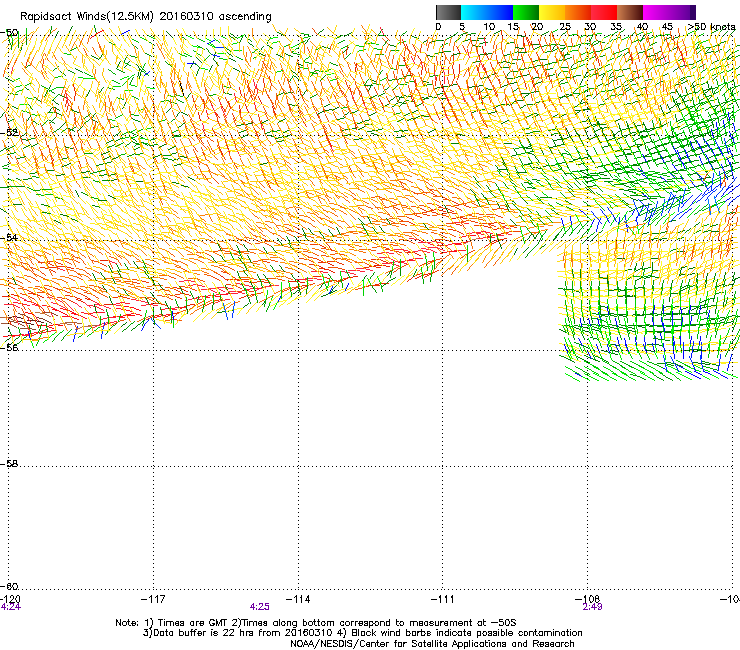Click the -52 latitude axis label
The width and height of the screenshot is (740, 650).
[x=9, y=133]
